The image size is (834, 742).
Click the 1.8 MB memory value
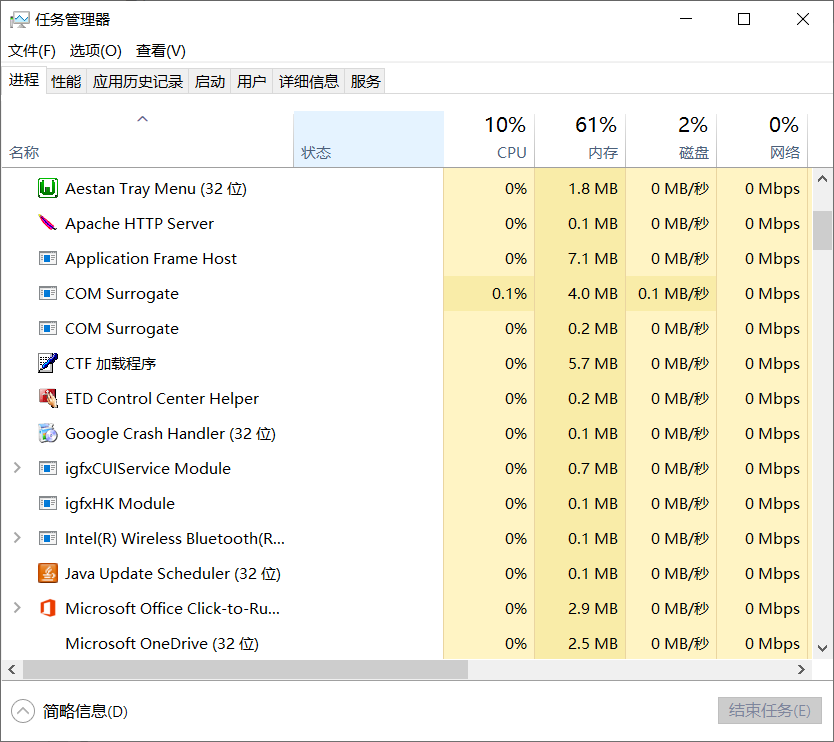(x=593, y=189)
